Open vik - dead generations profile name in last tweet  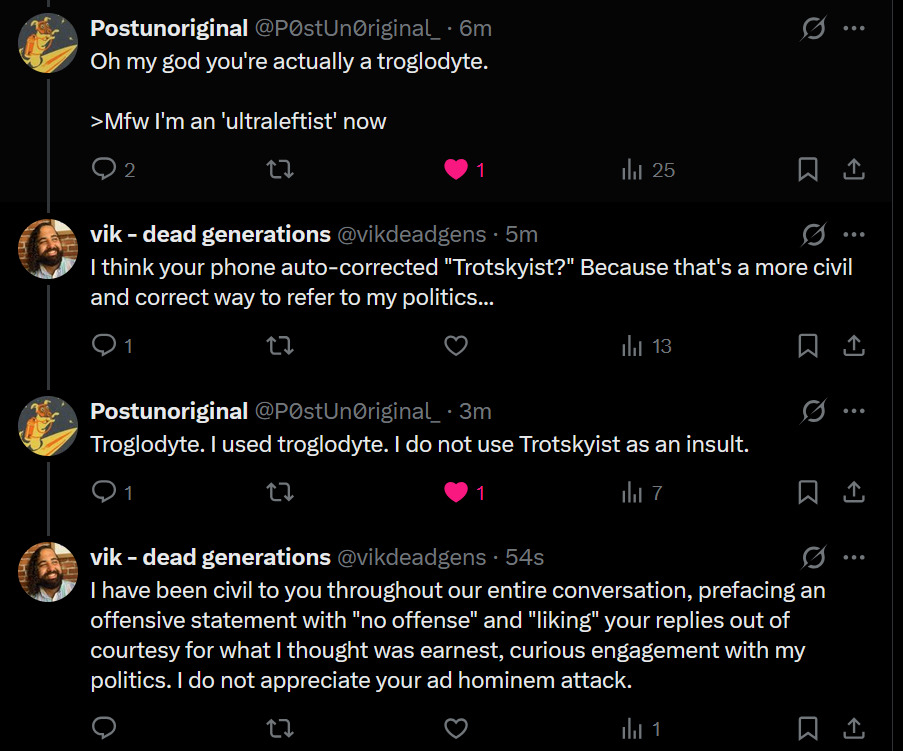pos(210,557)
